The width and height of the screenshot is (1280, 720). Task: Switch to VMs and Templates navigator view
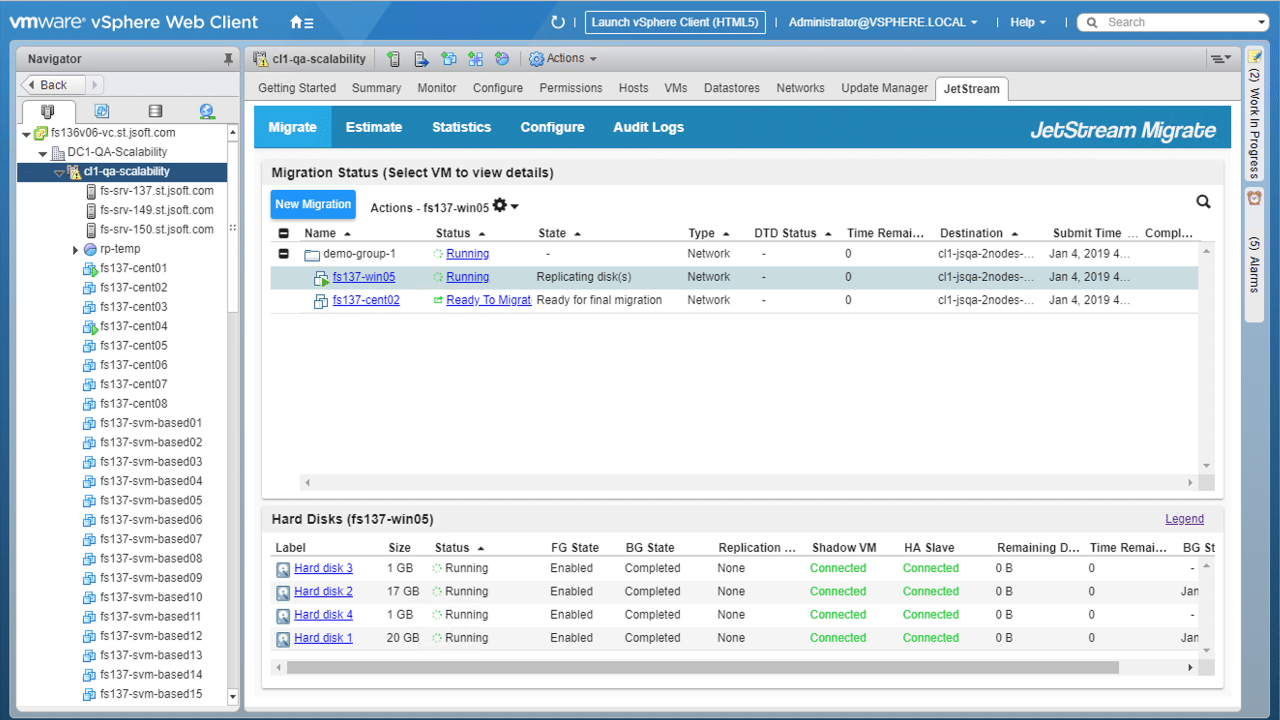[x=101, y=111]
